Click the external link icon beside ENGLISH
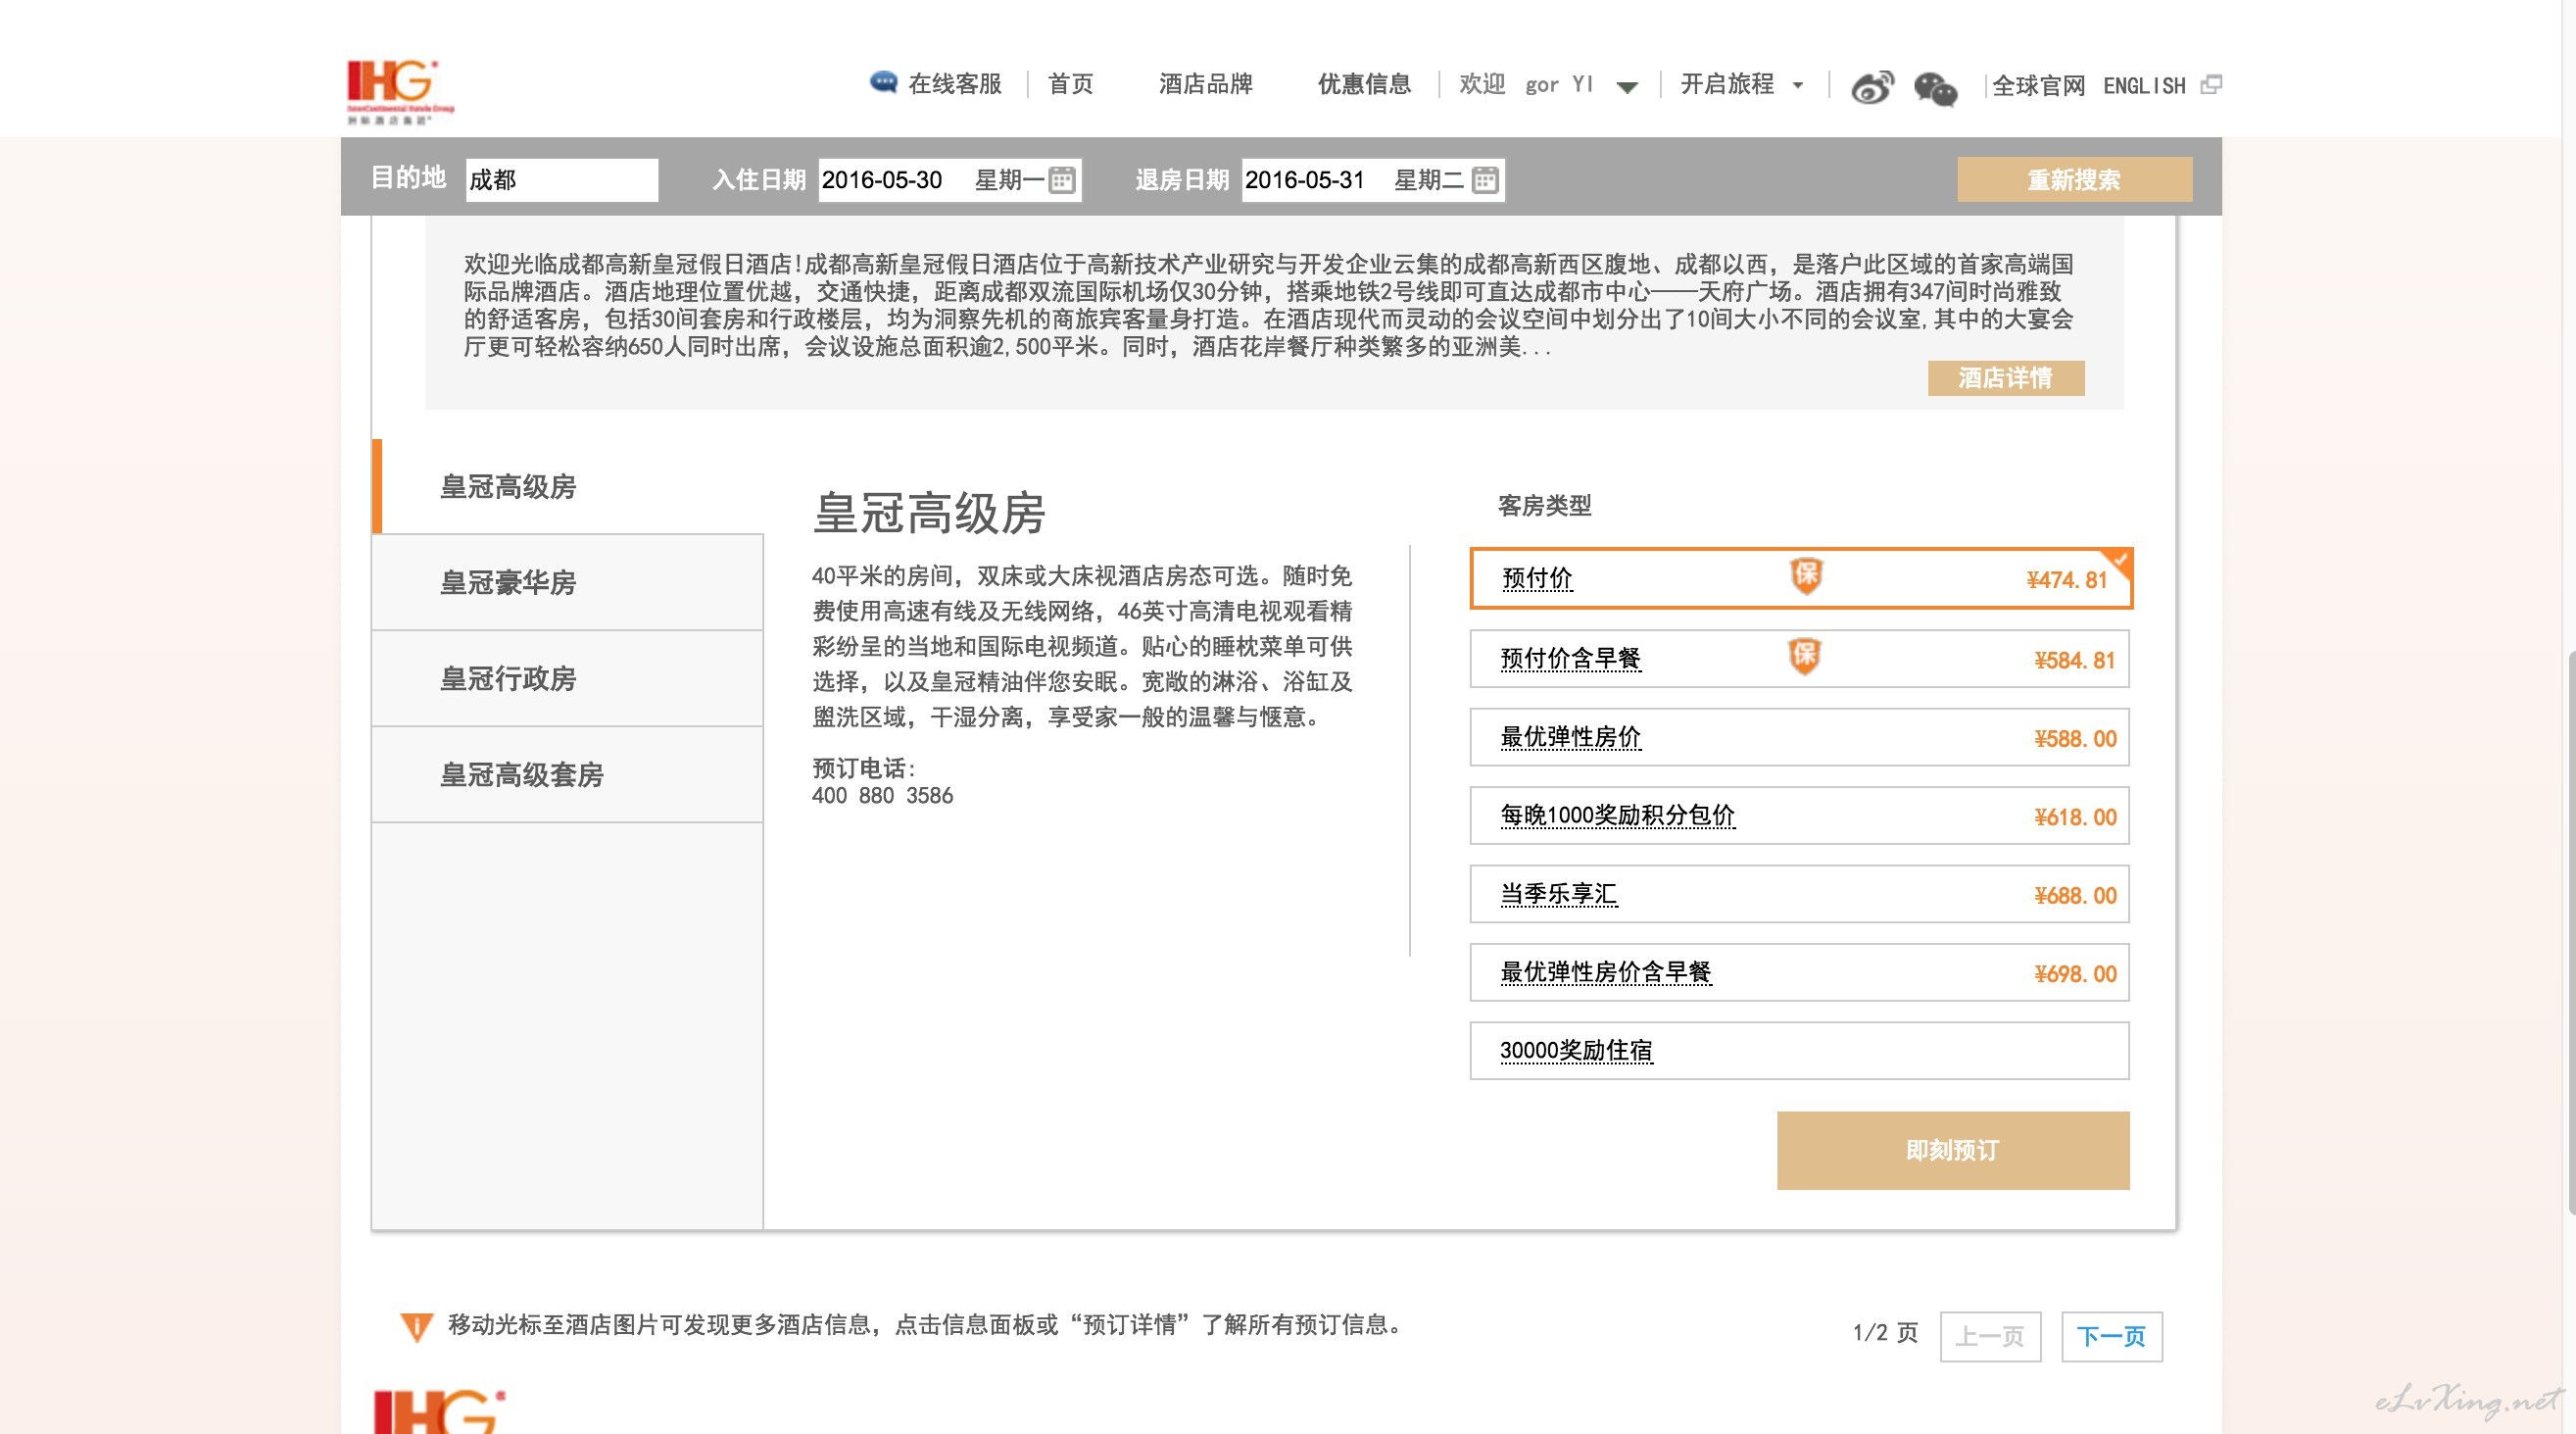The width and height of the screenshot is (2576, 1434). click(2212, 85)
